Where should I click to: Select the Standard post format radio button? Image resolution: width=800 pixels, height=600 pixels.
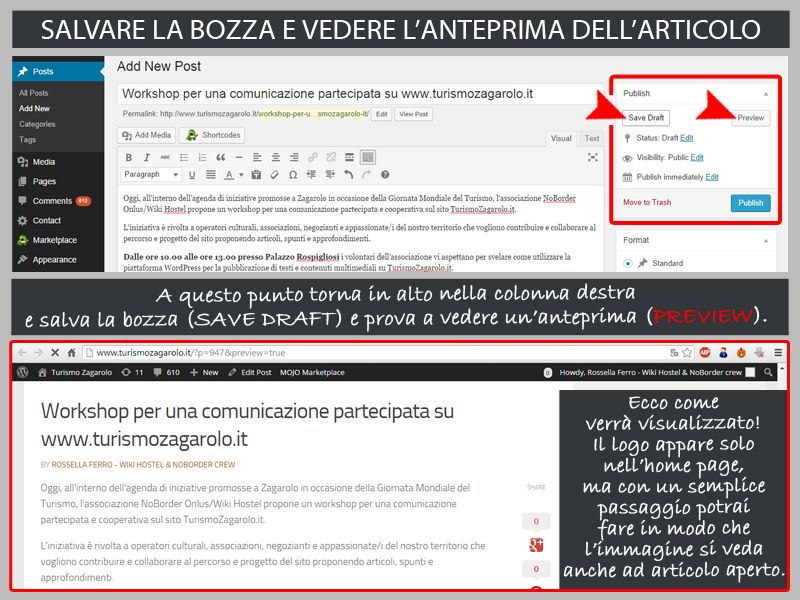[x=628, y=264]
